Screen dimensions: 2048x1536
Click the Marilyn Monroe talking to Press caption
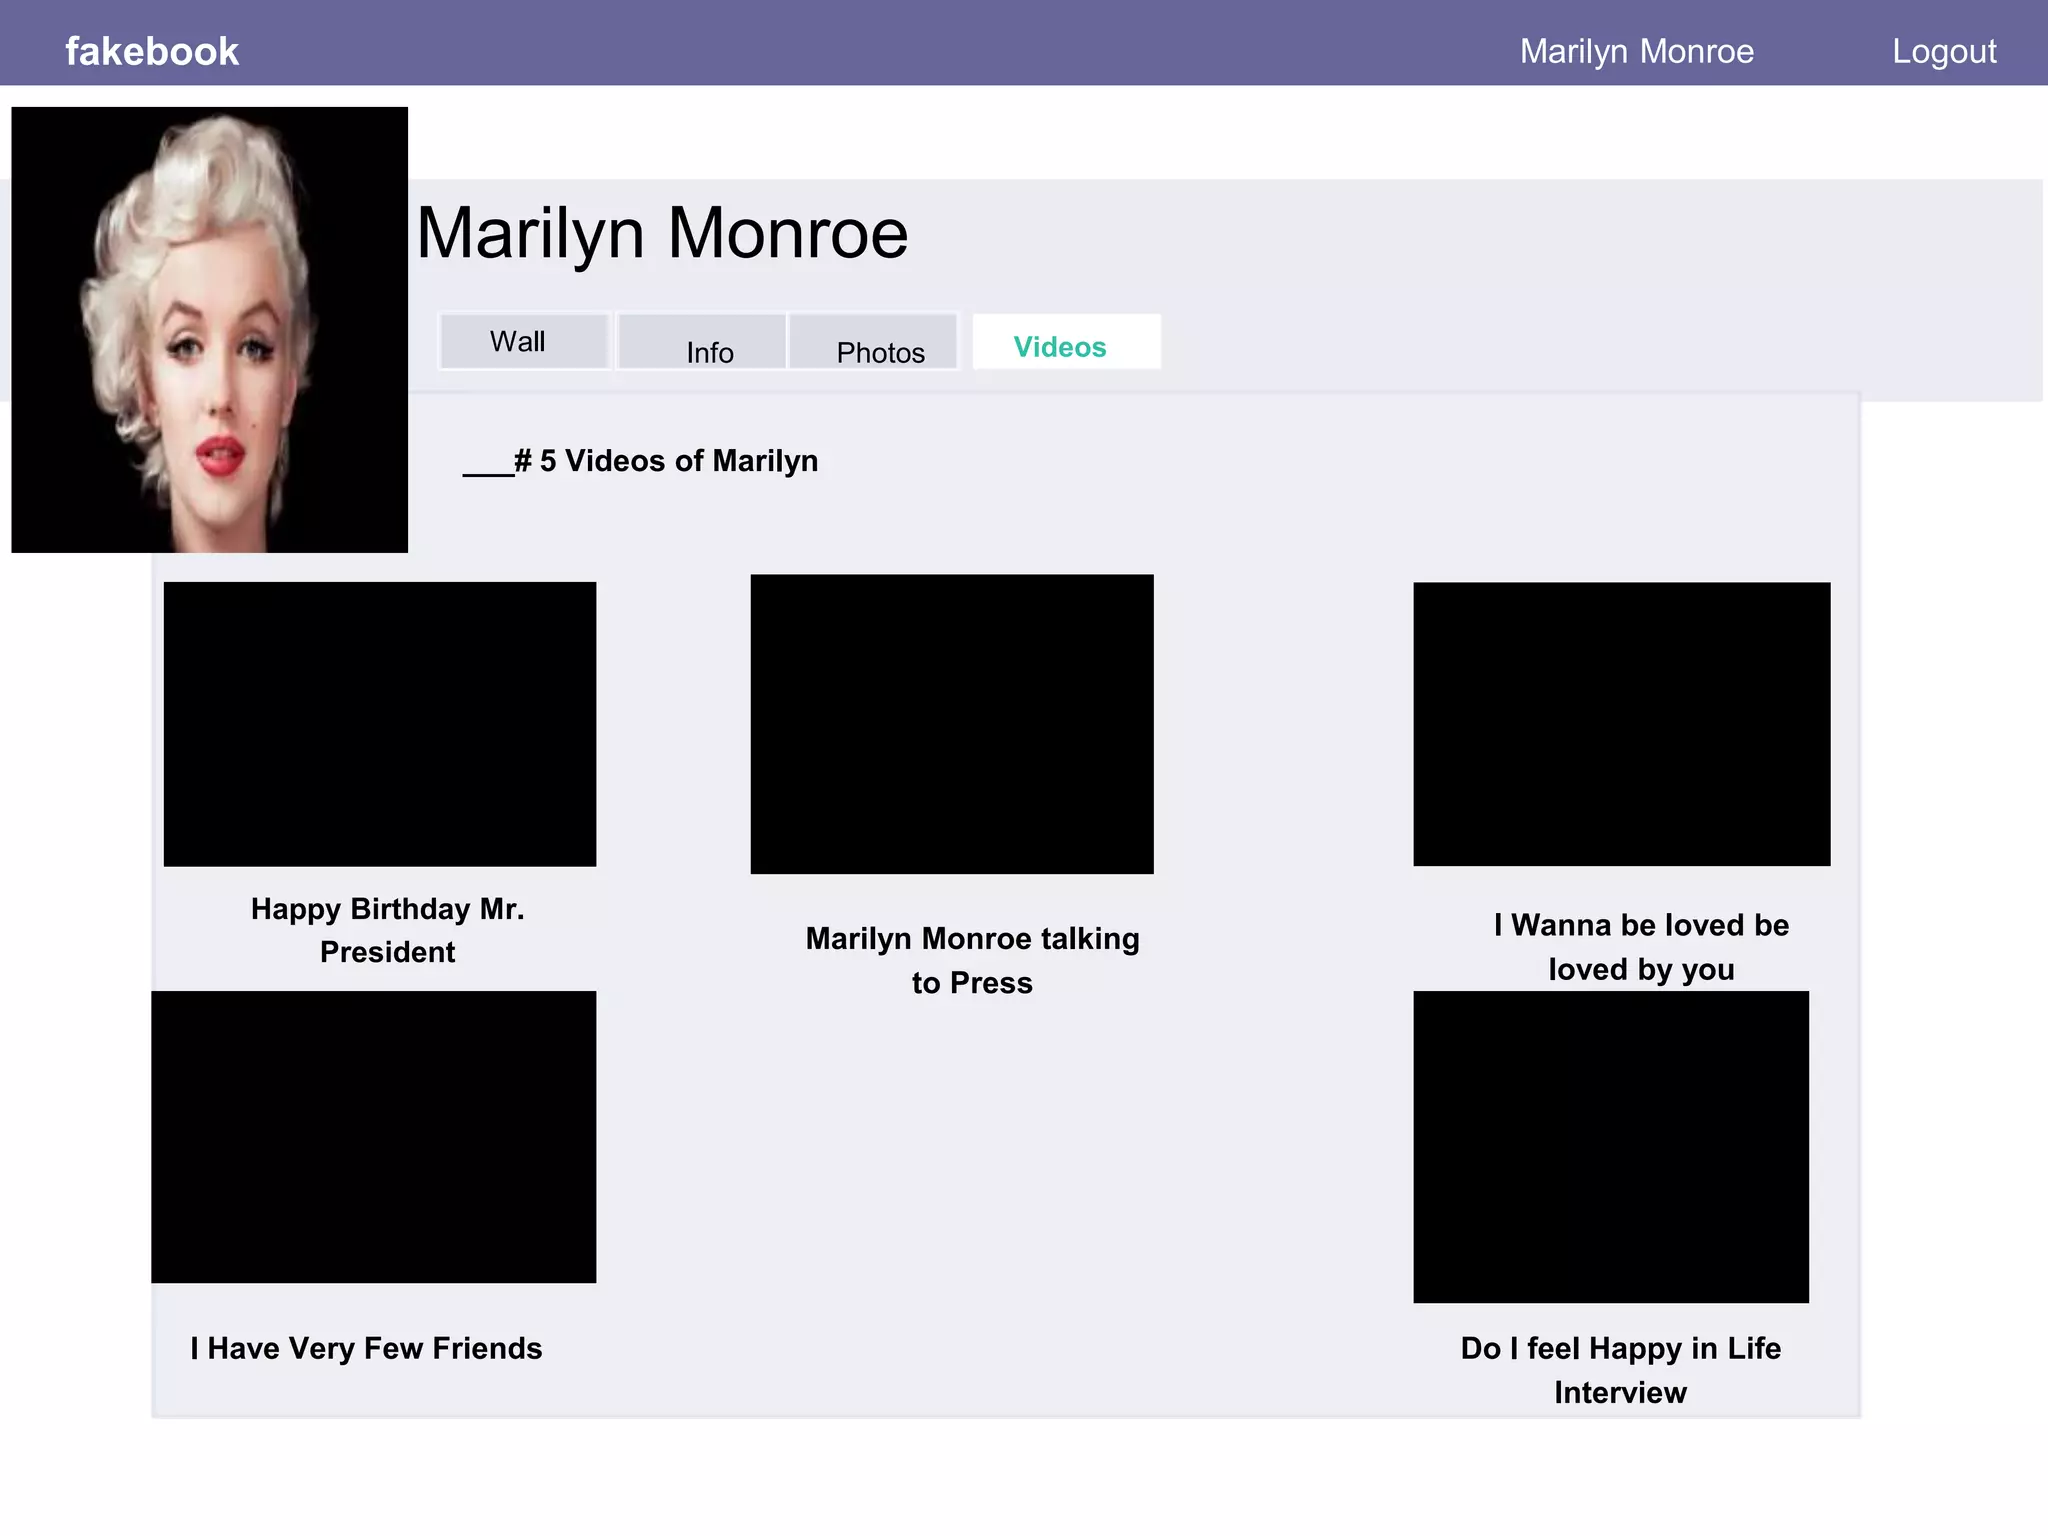[x=972, y=960]
